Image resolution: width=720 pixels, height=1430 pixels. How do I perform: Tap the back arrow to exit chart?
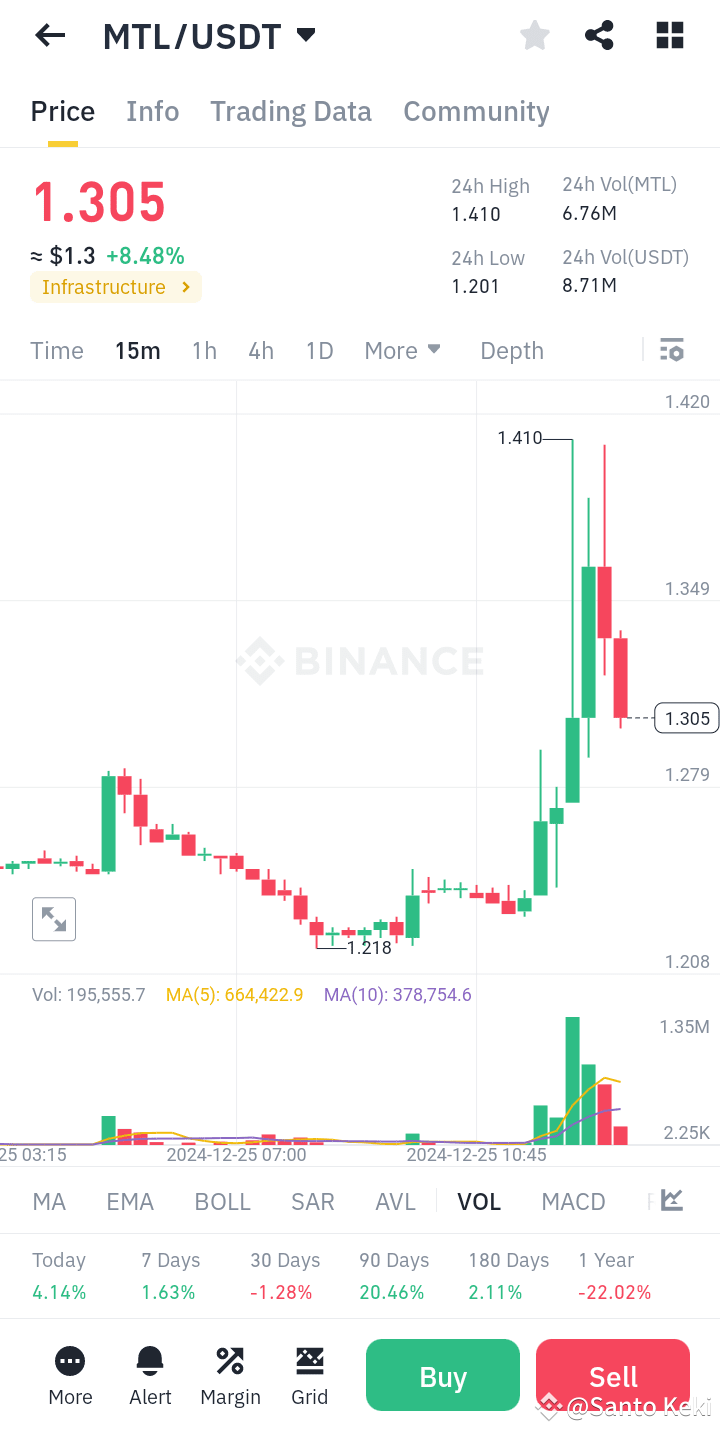pos(49,35)
